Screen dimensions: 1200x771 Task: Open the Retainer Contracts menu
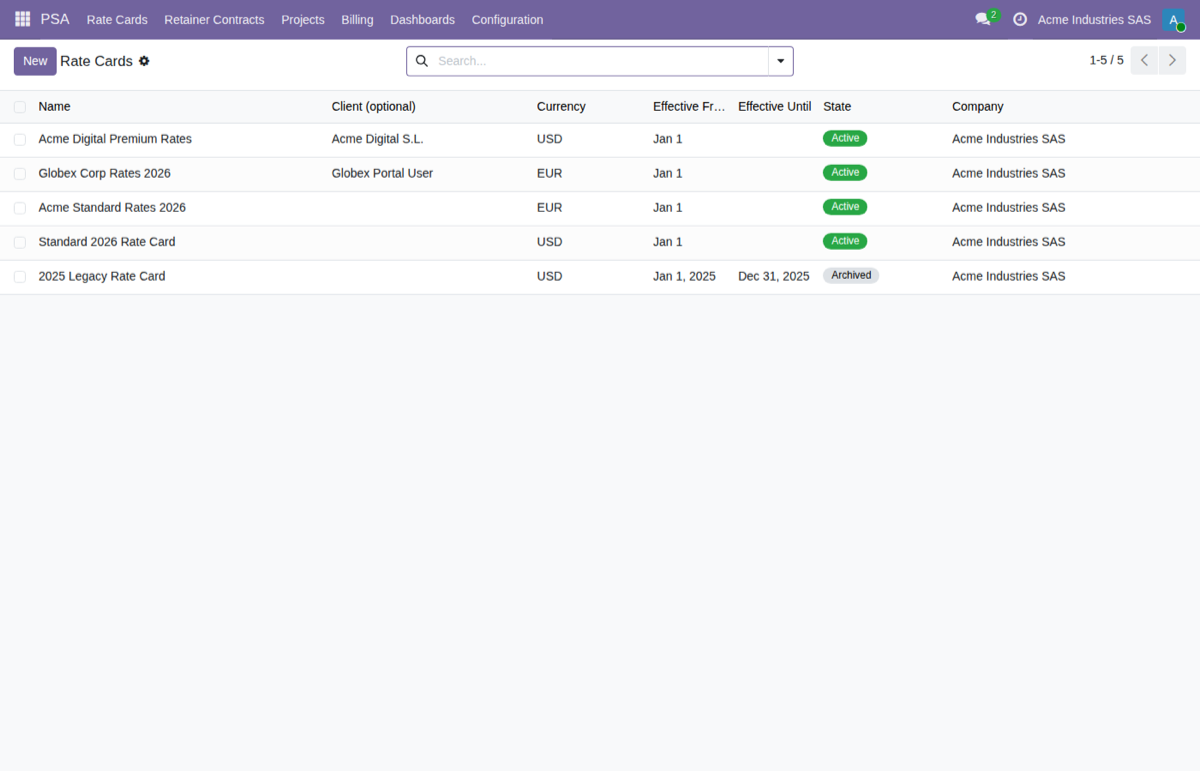coord(214,19)
